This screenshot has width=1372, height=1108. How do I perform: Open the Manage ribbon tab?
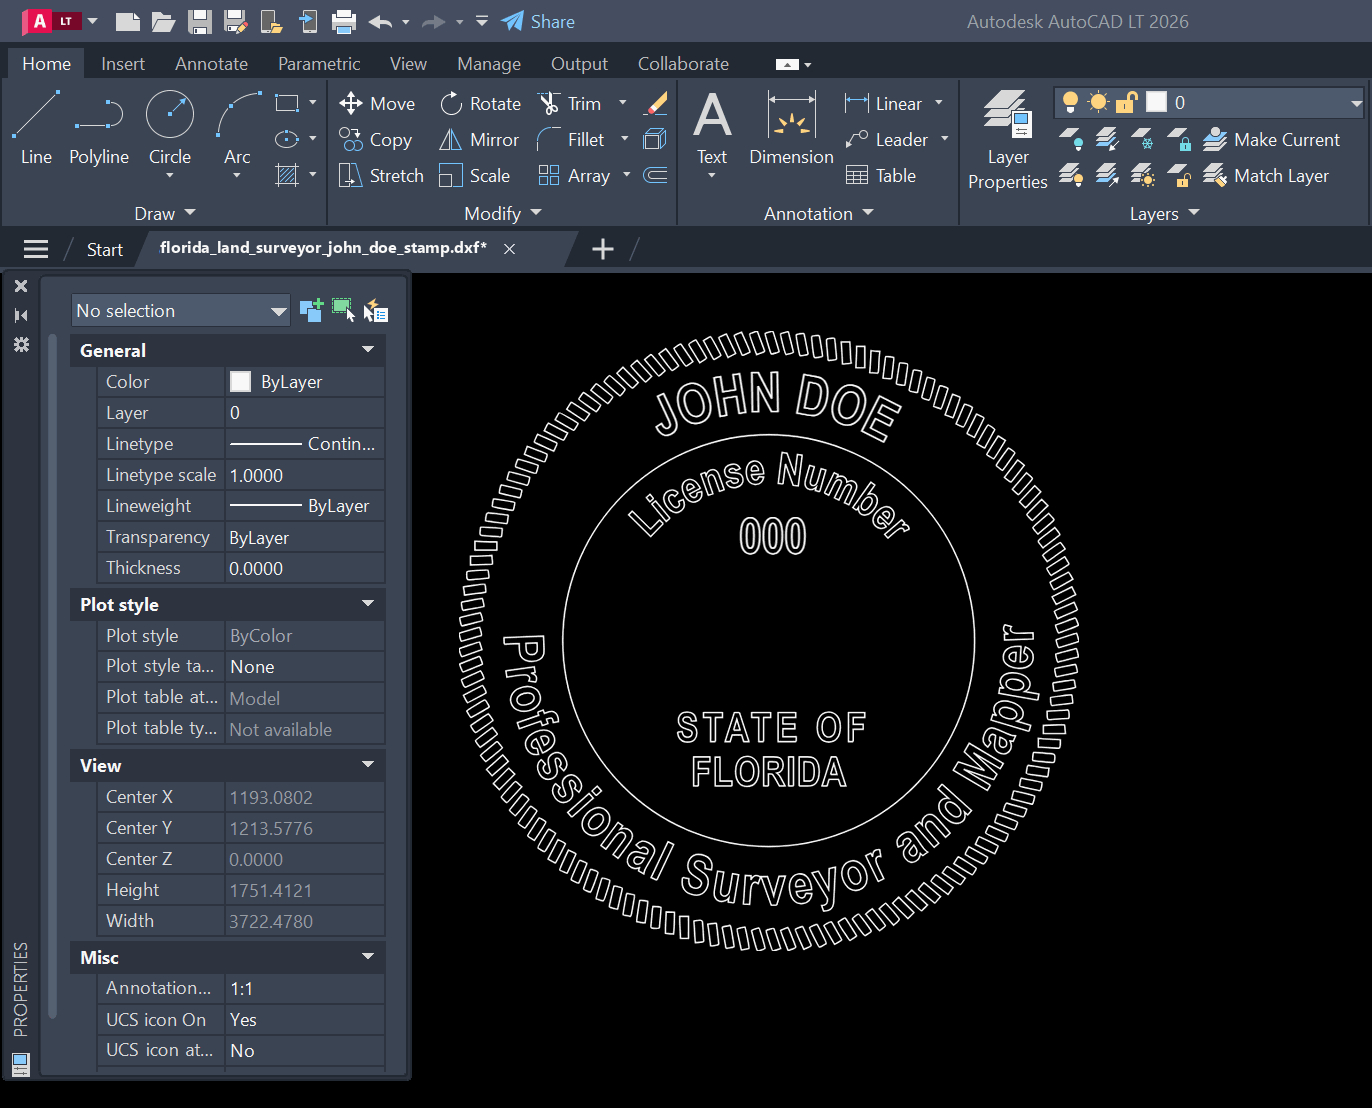[x=489, y=63]
